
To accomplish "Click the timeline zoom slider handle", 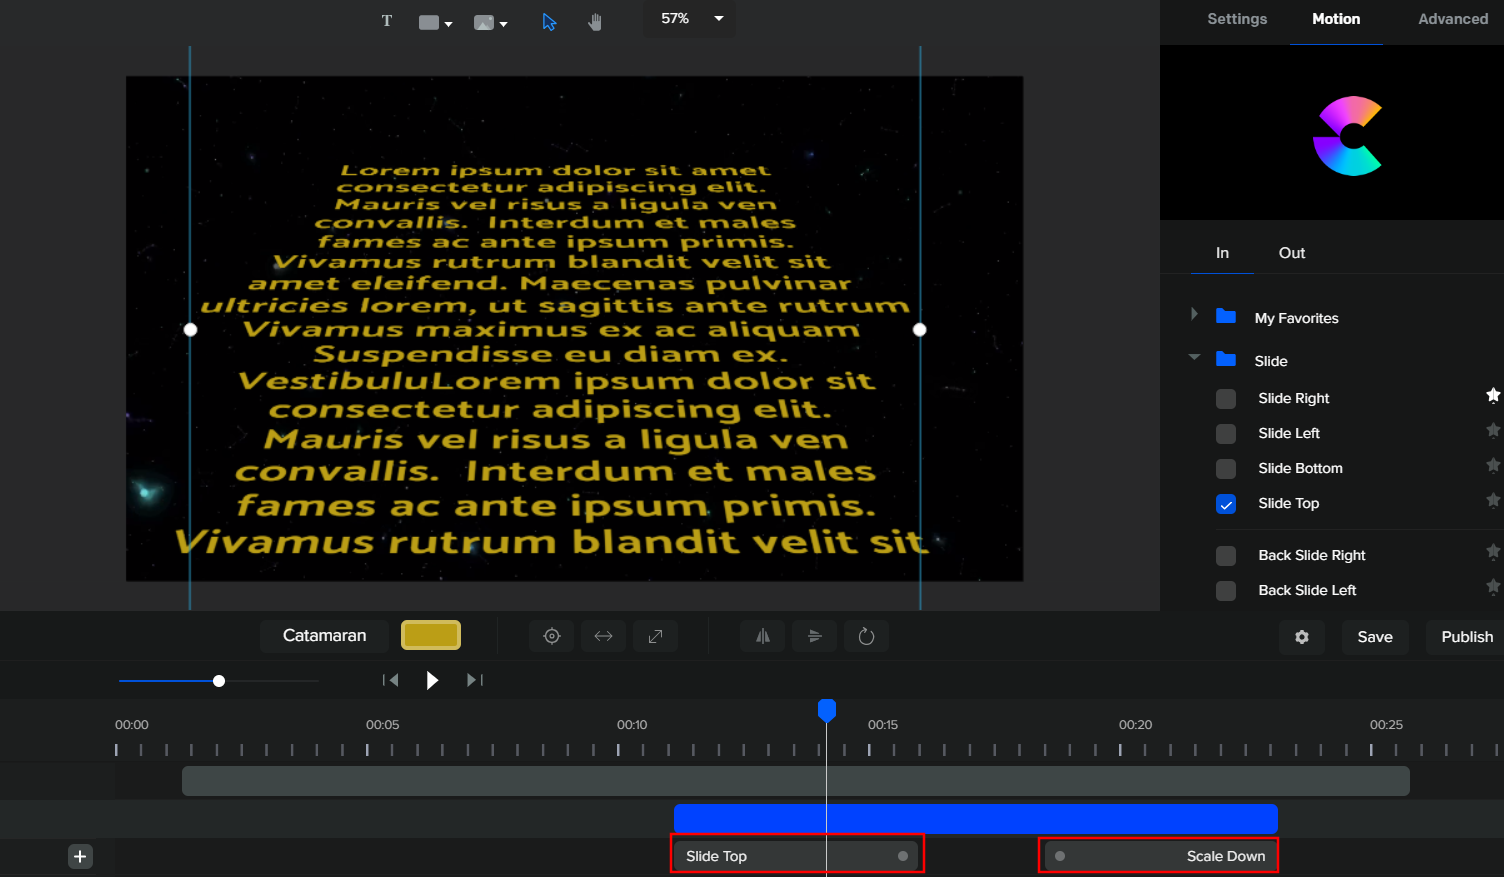I will [219, 681].
